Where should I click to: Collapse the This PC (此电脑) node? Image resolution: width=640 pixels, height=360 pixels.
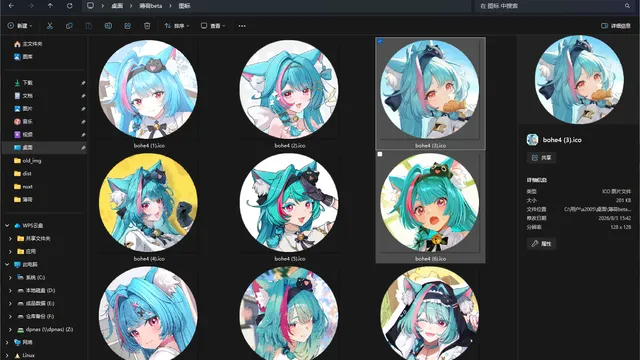tap(7, 264)
